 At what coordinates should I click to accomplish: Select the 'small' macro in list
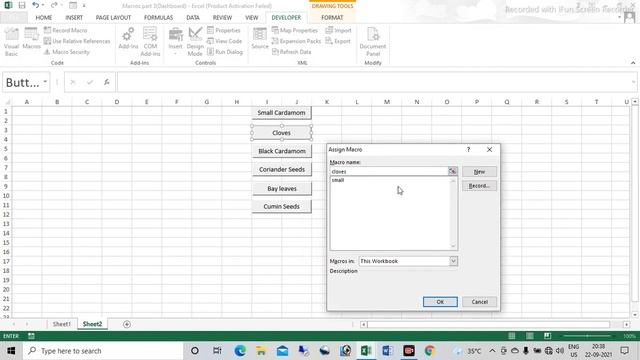point(338,180)
